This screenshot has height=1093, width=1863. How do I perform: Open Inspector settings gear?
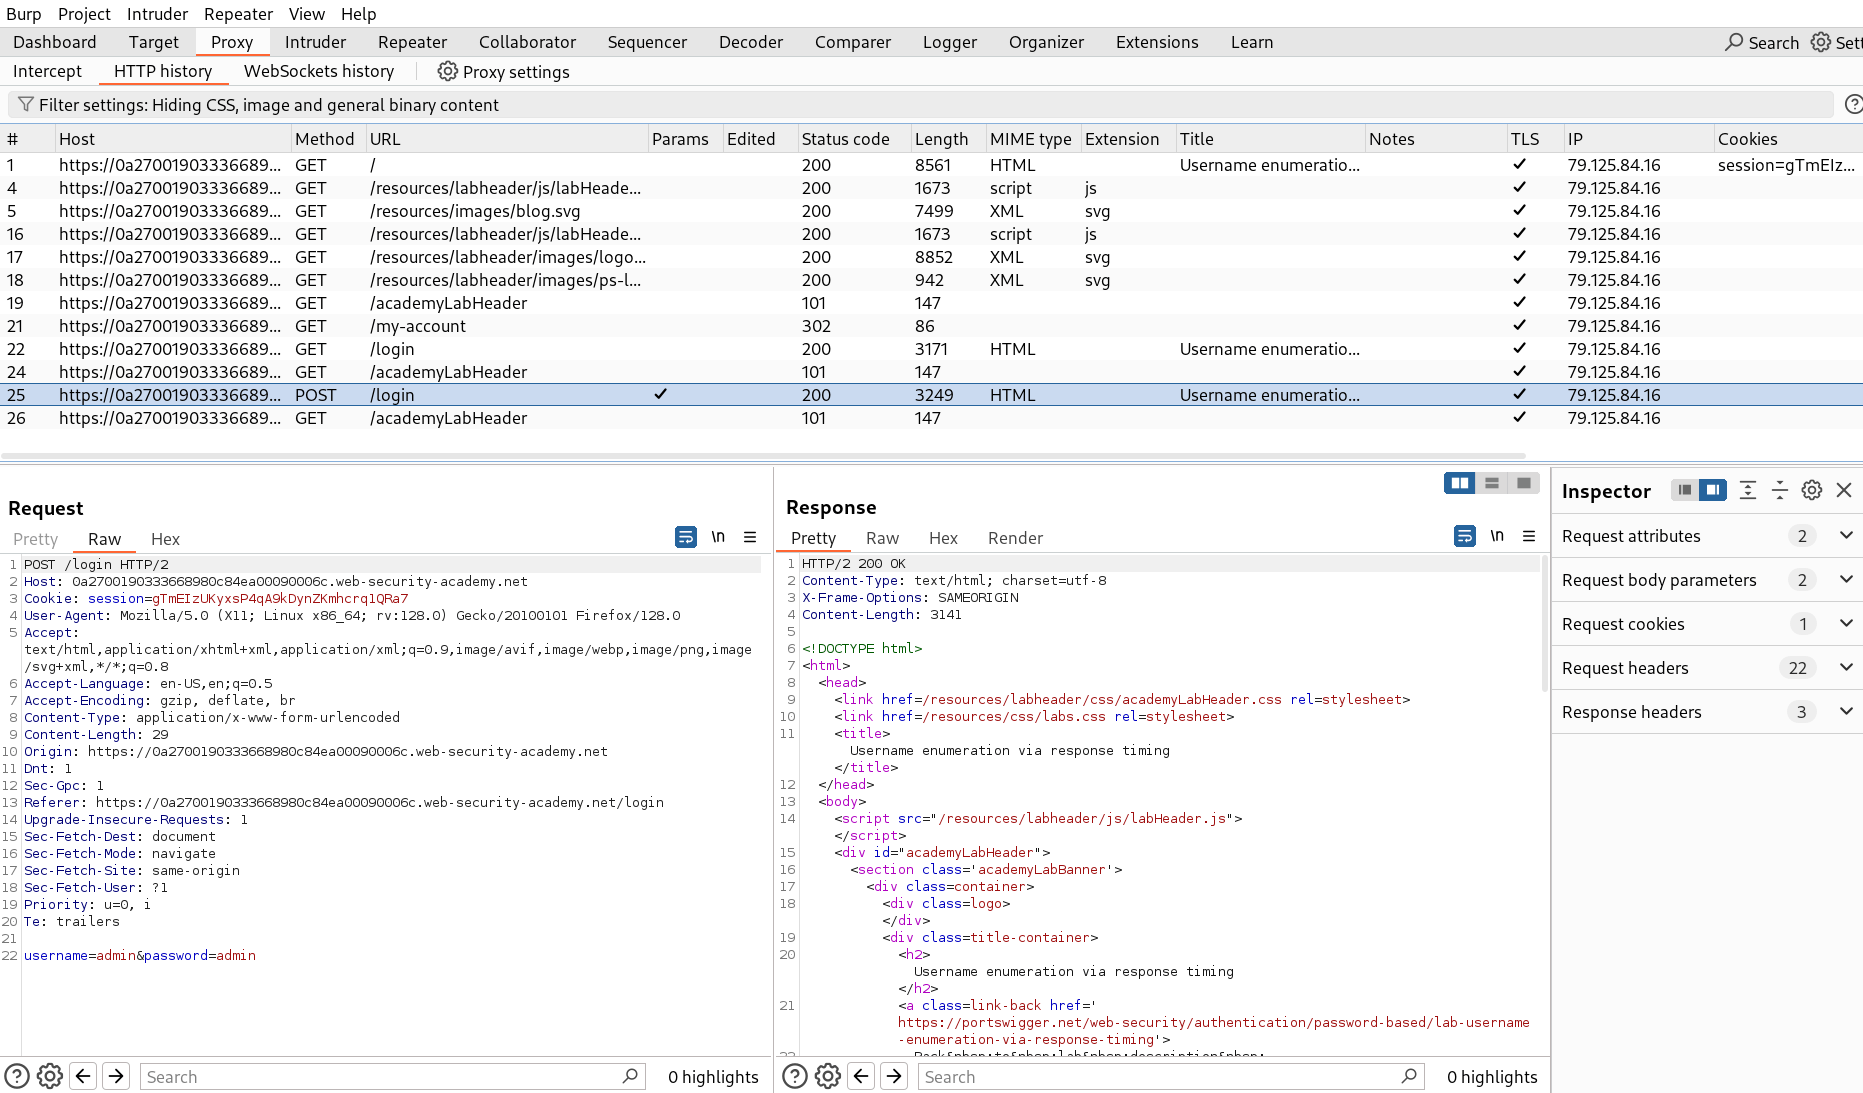click(x=1811, y=490)
